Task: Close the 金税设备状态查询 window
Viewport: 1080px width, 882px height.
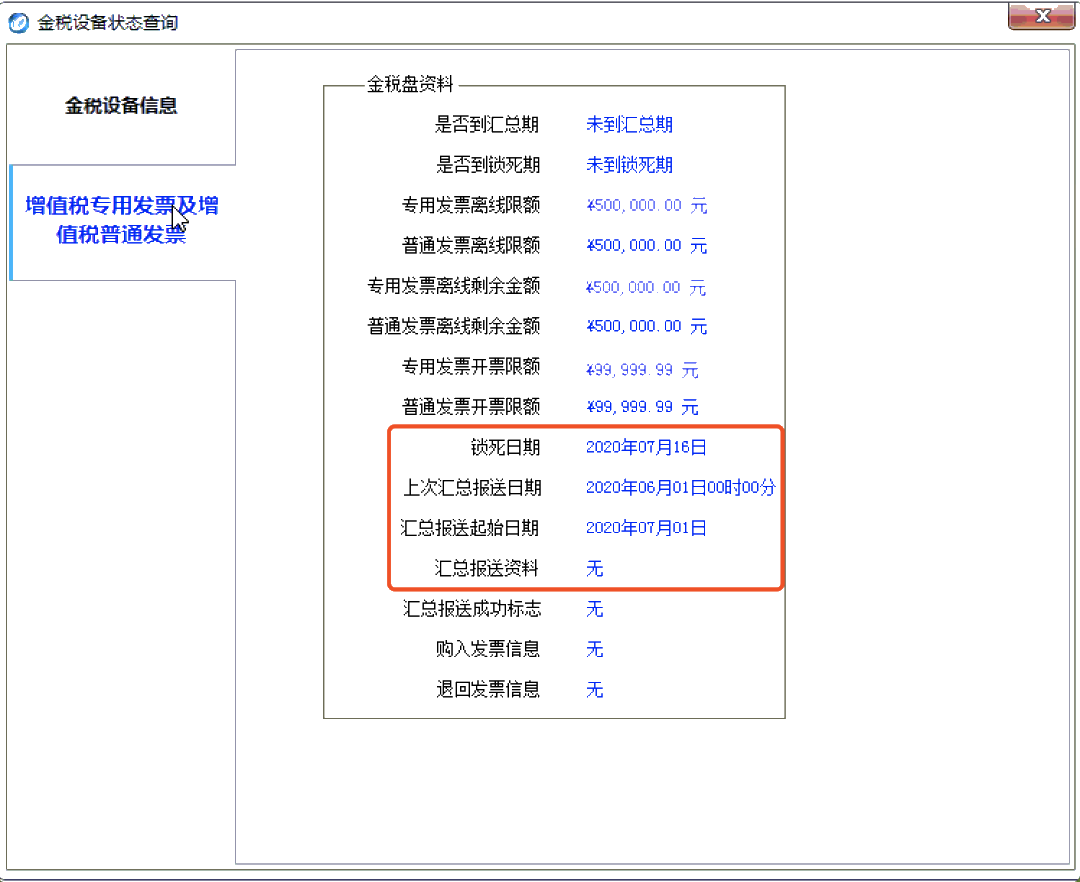Action: click(x=1041, y=16)
